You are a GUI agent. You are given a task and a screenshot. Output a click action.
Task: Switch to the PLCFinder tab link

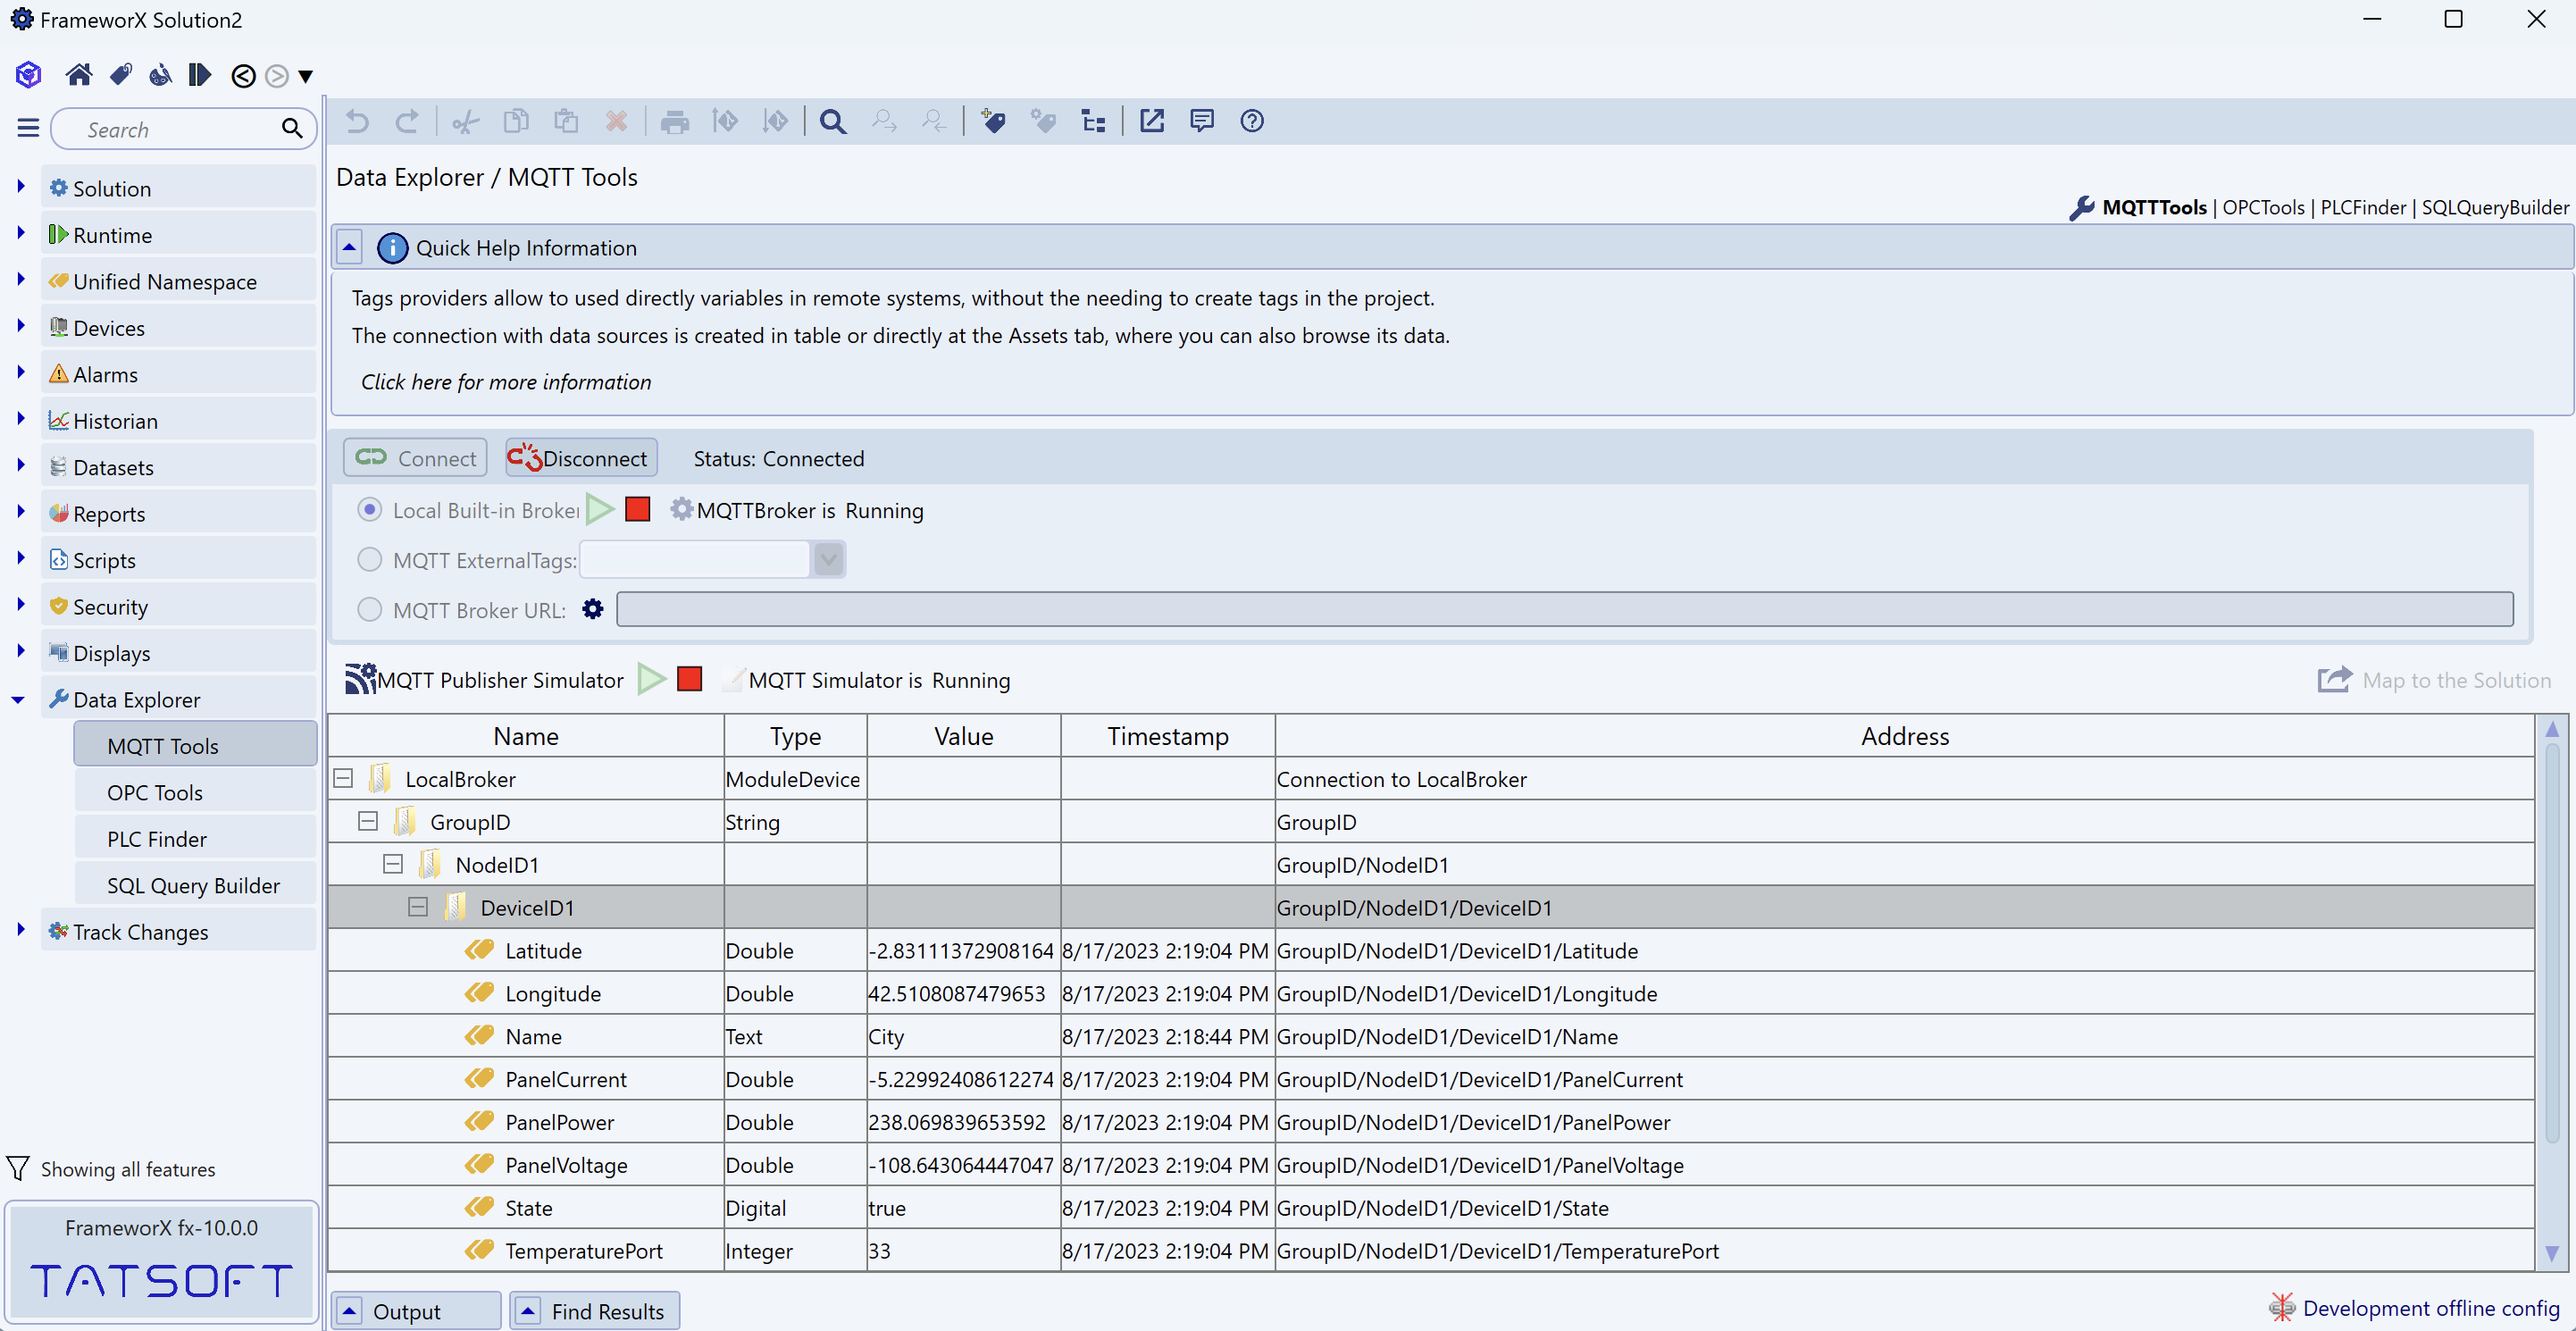click(x=2363, y=207)
